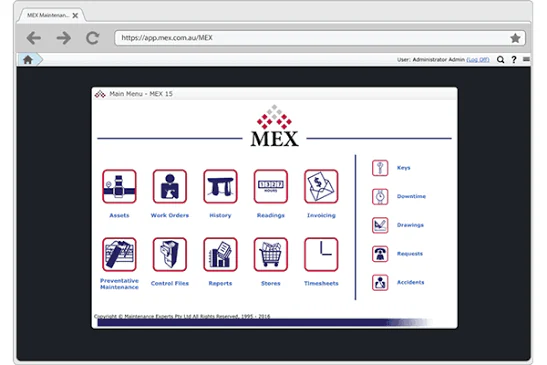Open the History module icon
This screenshot has height=365, width=547.
pyautogui.click(x=220, y=186)
